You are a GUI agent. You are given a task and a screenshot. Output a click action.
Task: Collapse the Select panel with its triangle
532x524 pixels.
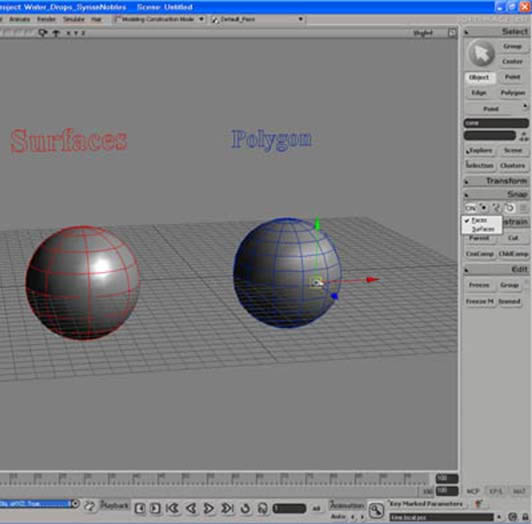[x=467, y=32]
